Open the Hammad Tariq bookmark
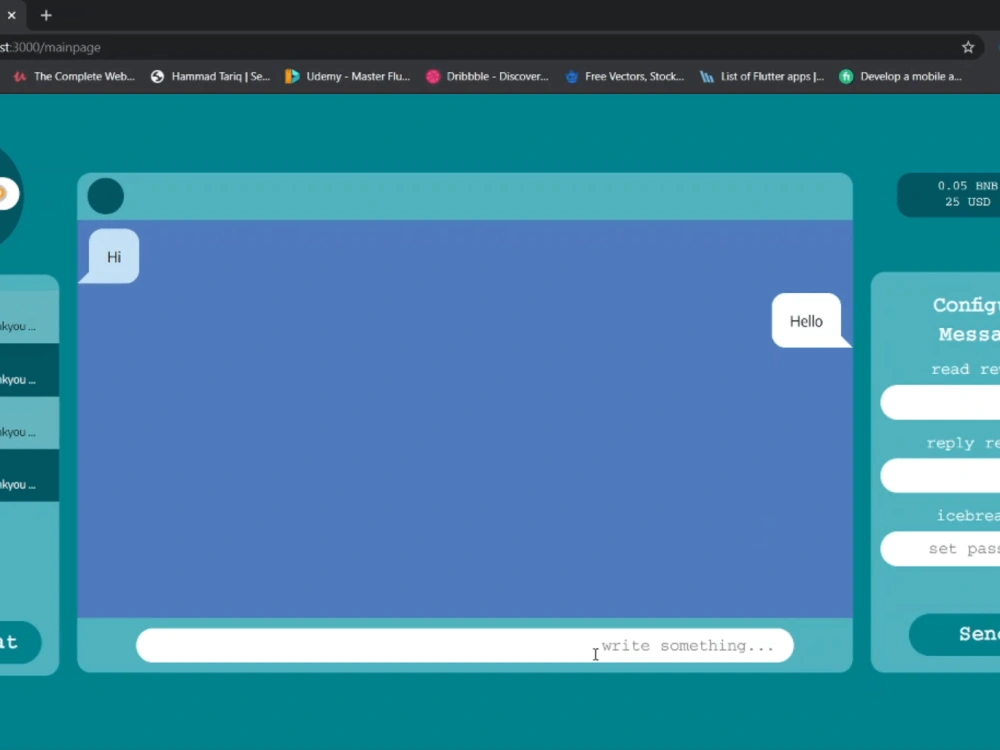Viewport: 1000px width, 750px height. (x=210, y=76)
